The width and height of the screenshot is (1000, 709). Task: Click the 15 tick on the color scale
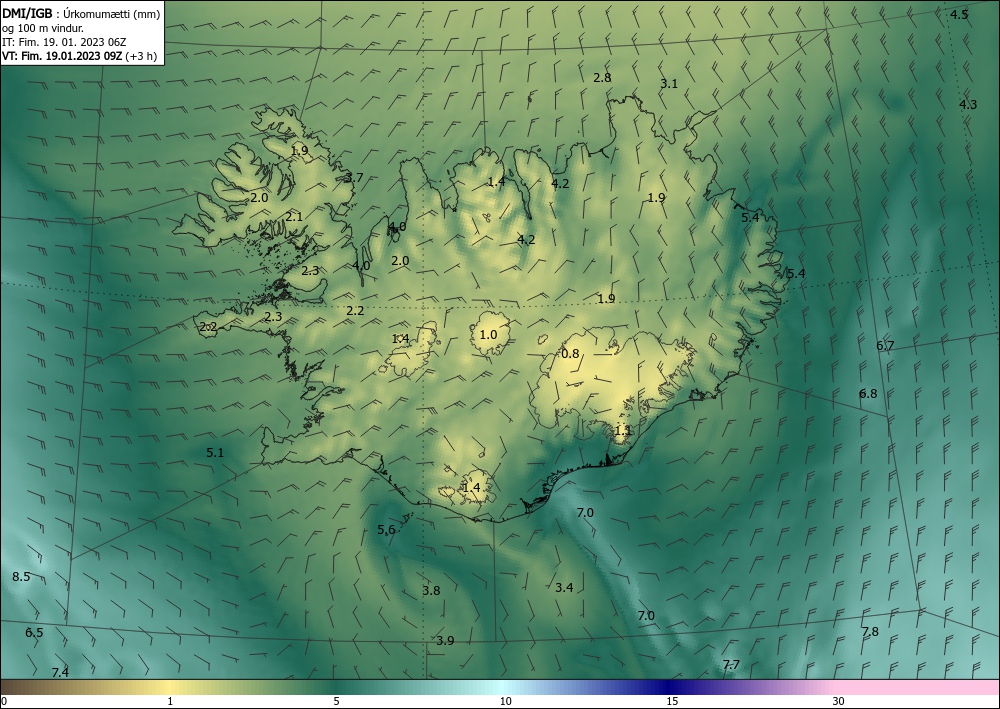point(672,701)
